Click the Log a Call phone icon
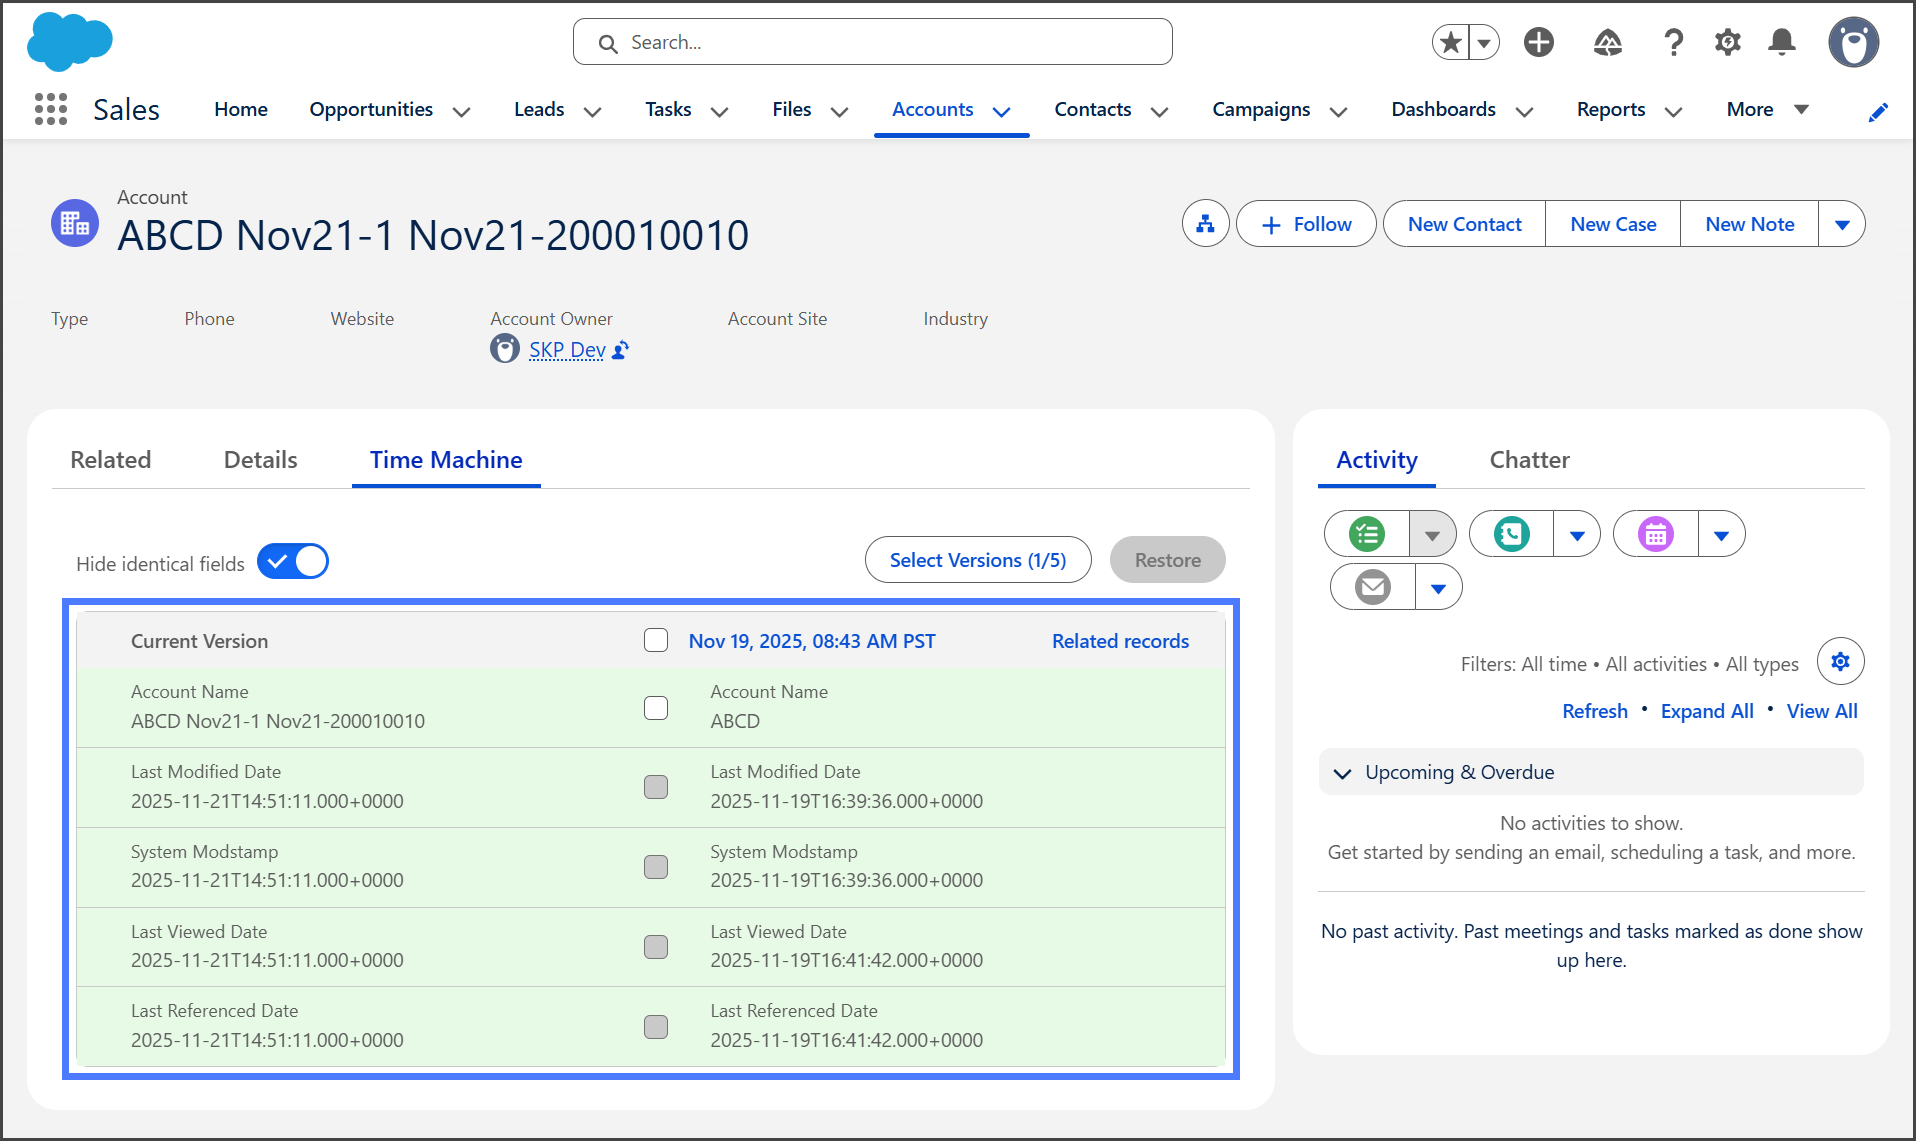The height and width of the screenshot is (1141, 1916). [1511, 534]
